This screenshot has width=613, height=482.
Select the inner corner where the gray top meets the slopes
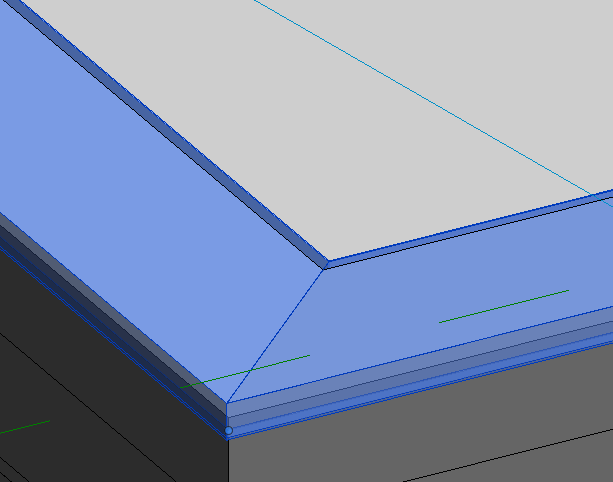tap(326, 266)
